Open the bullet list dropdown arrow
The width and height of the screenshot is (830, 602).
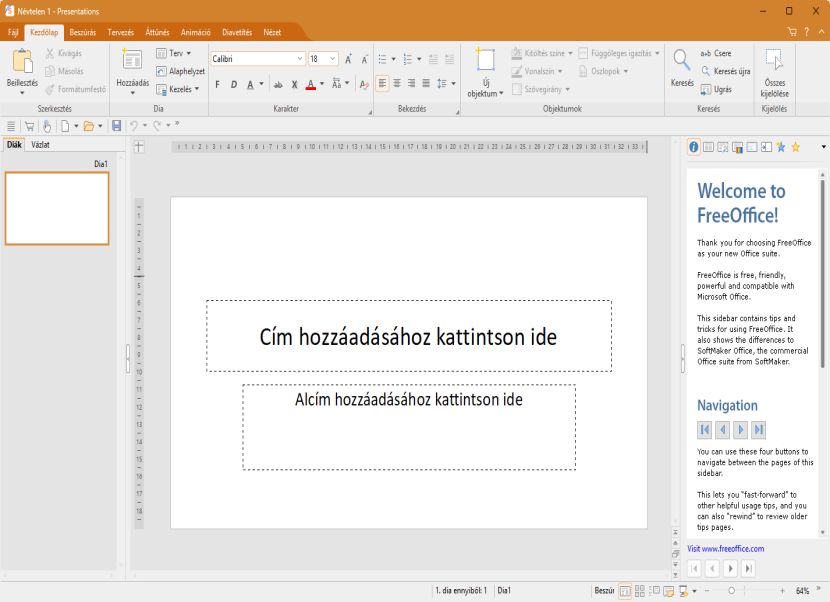point(393,59)
